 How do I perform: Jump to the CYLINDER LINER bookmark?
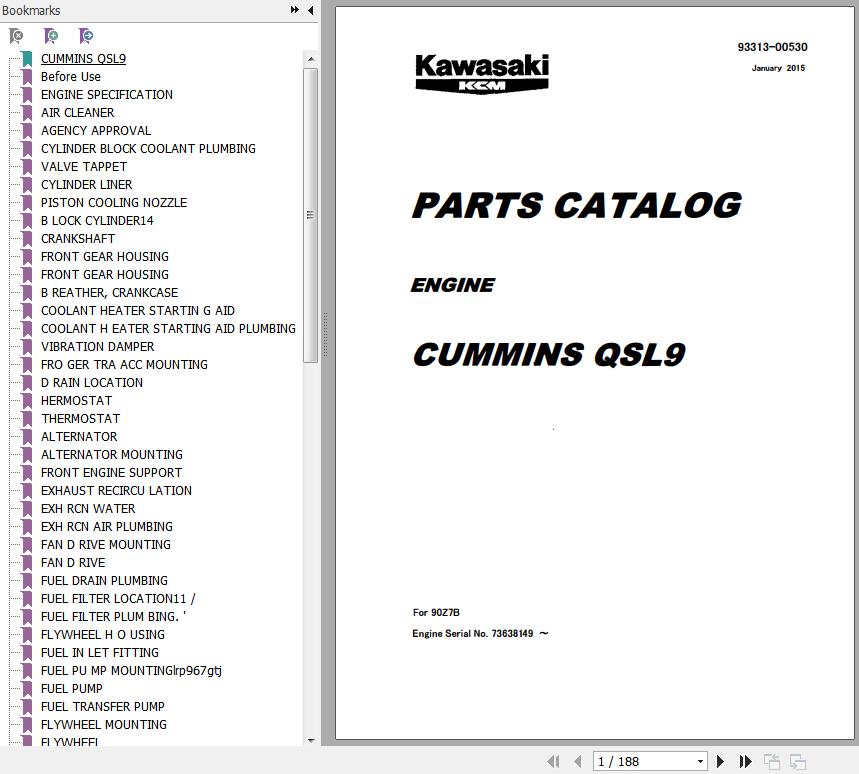pos(87,185)
